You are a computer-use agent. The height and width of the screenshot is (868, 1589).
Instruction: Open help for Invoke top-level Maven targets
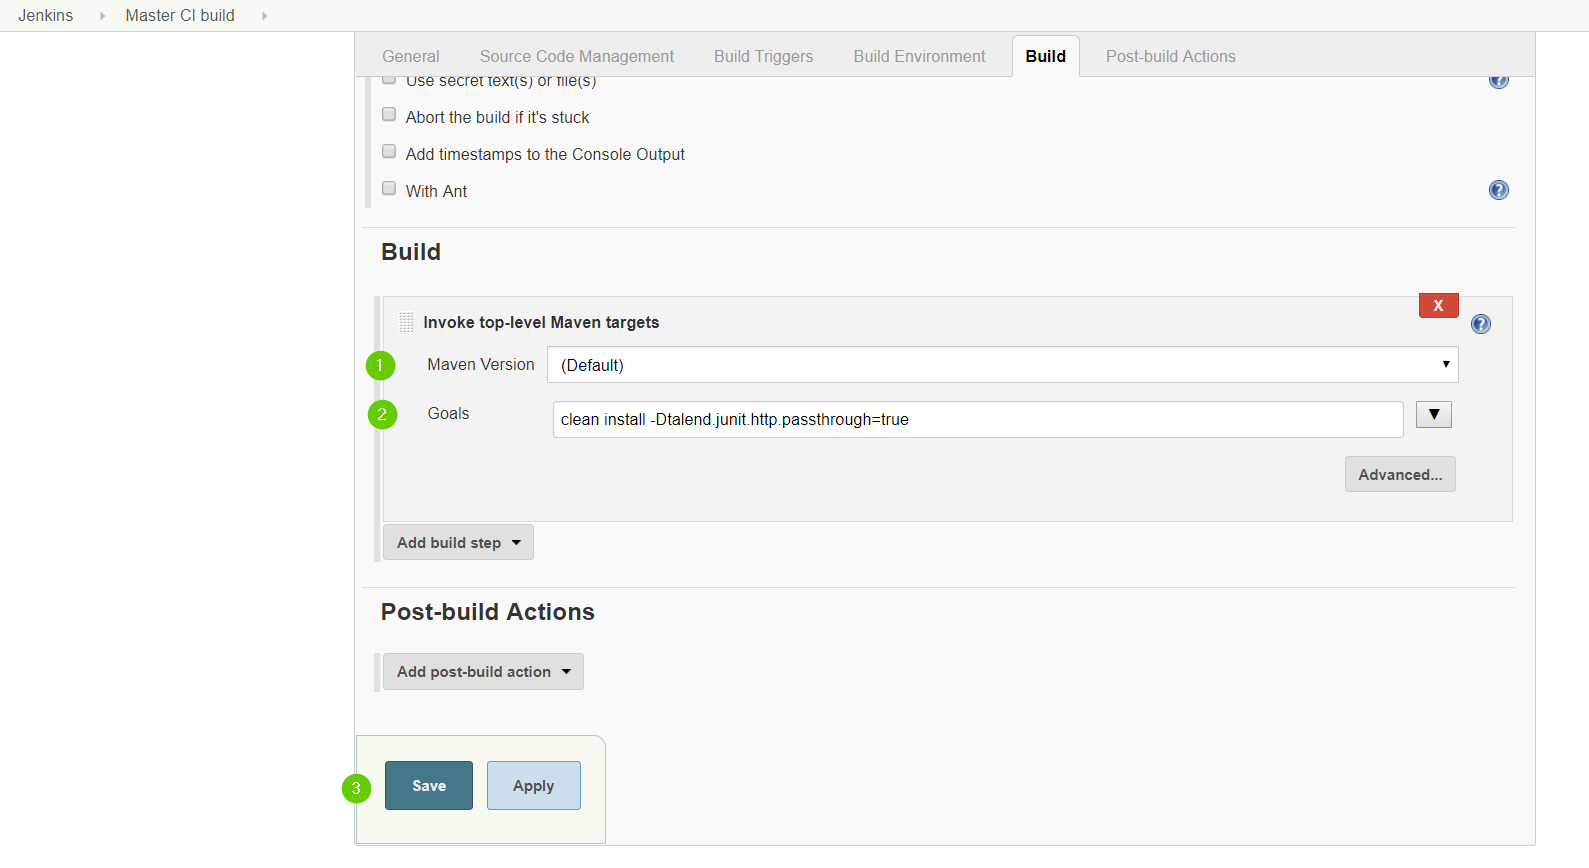click(1480, 324)
